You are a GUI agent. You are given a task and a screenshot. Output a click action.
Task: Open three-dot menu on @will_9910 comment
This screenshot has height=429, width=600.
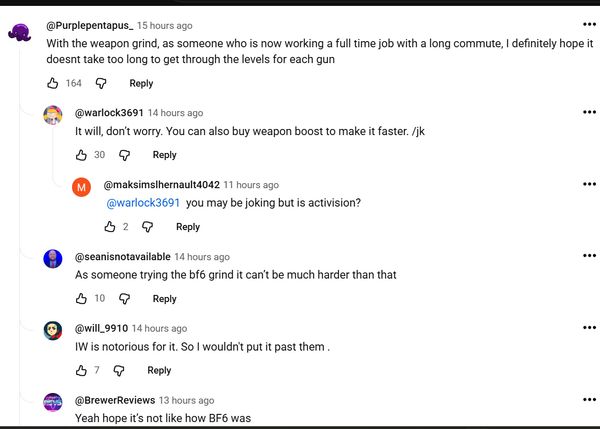coord(589,328)
